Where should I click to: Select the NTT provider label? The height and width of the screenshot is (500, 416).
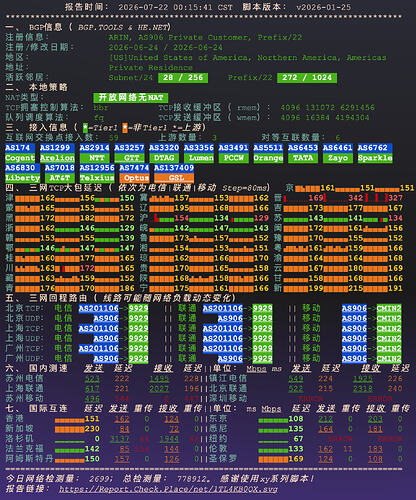pos(96,158)
